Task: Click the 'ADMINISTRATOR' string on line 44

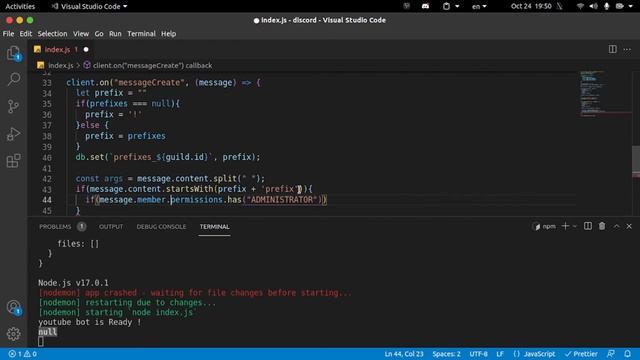Action: (282, 200)
